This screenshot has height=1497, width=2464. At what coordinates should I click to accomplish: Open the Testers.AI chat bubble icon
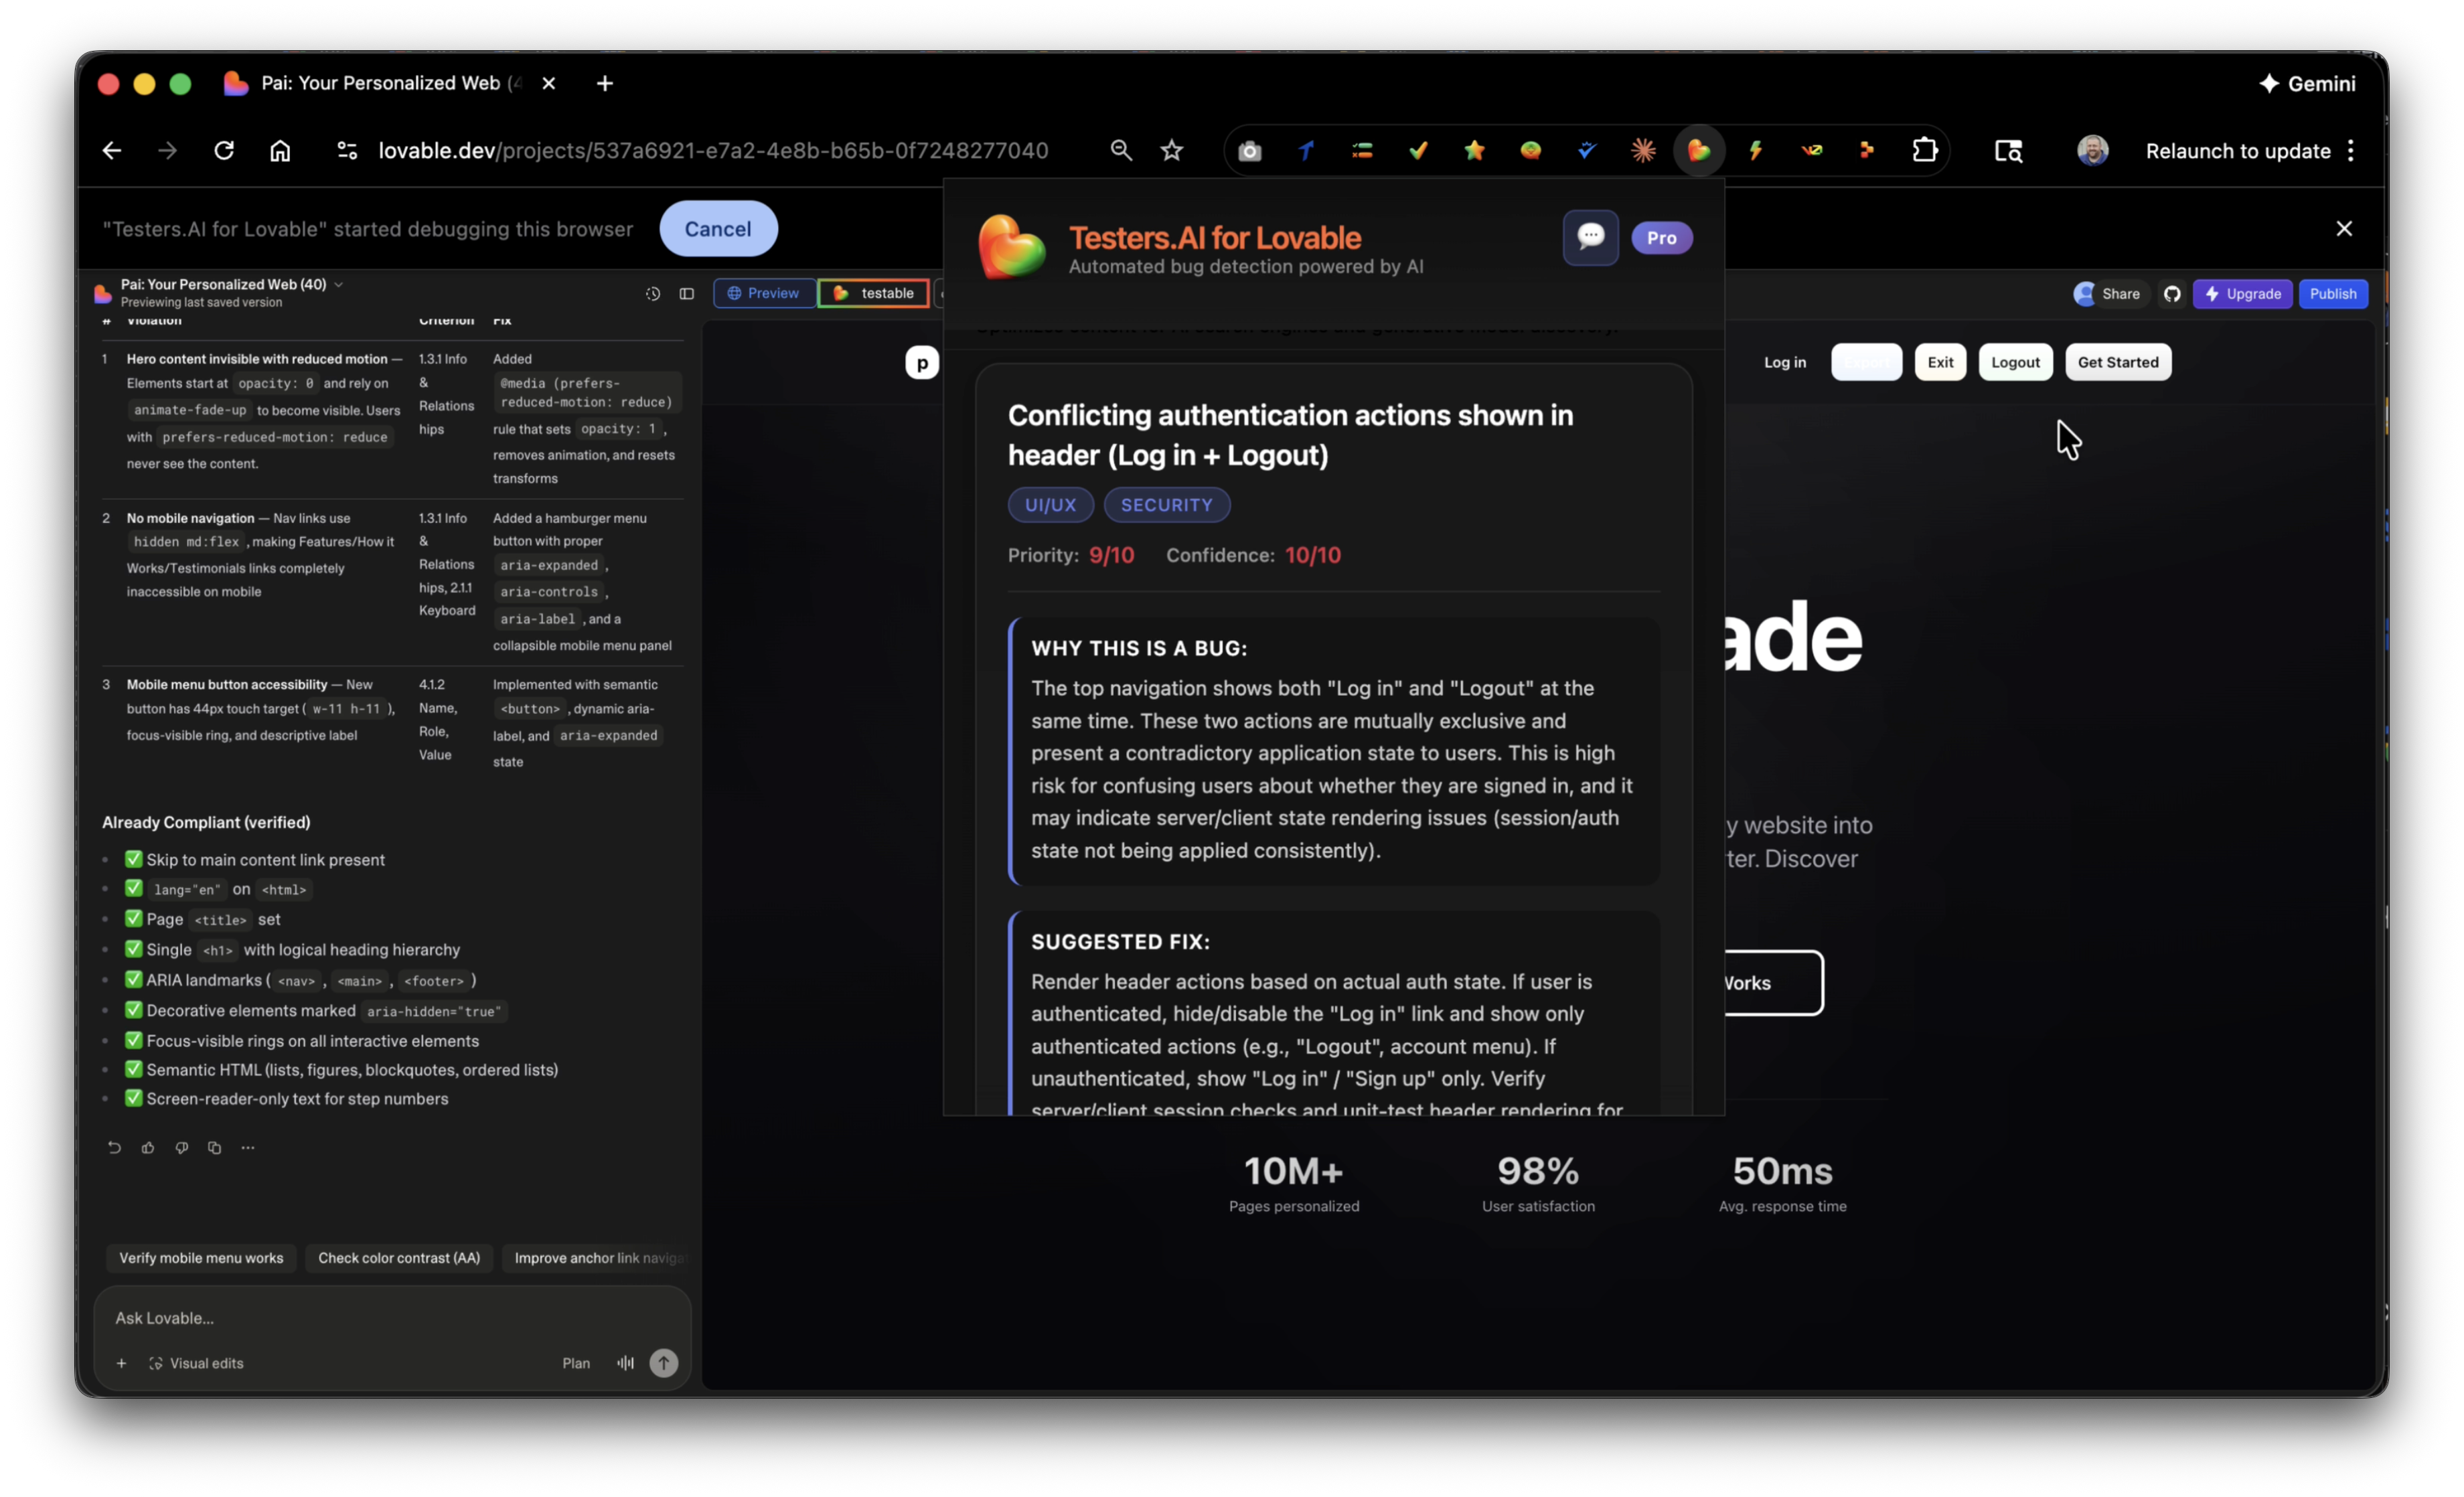pyautogui.click(x=1590, y=237)
